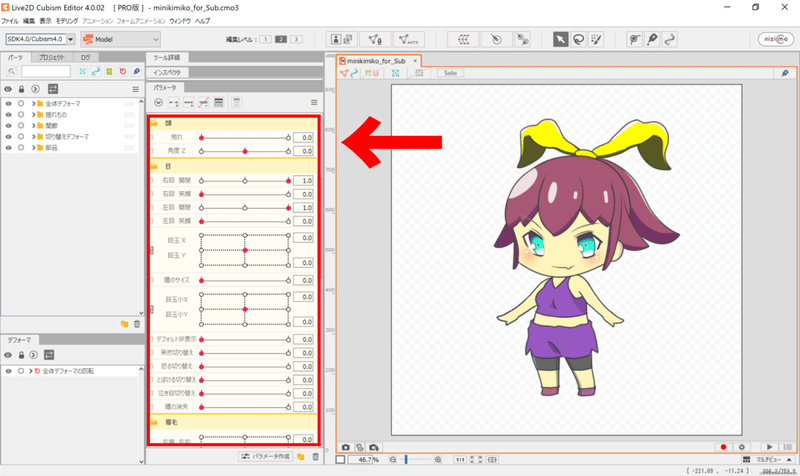Hide the 関節 part folder
The width and height of the screenshot is (800, 476).
[8, 126]
